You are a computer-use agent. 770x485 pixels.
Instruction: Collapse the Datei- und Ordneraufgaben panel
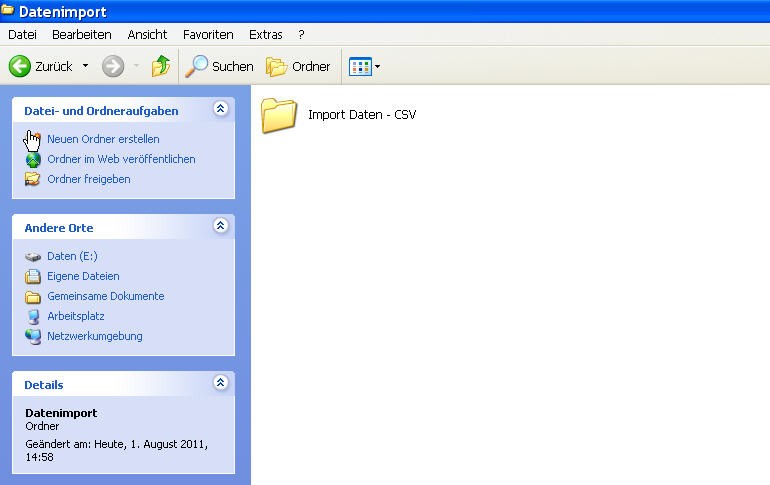[x=220, y=108]
